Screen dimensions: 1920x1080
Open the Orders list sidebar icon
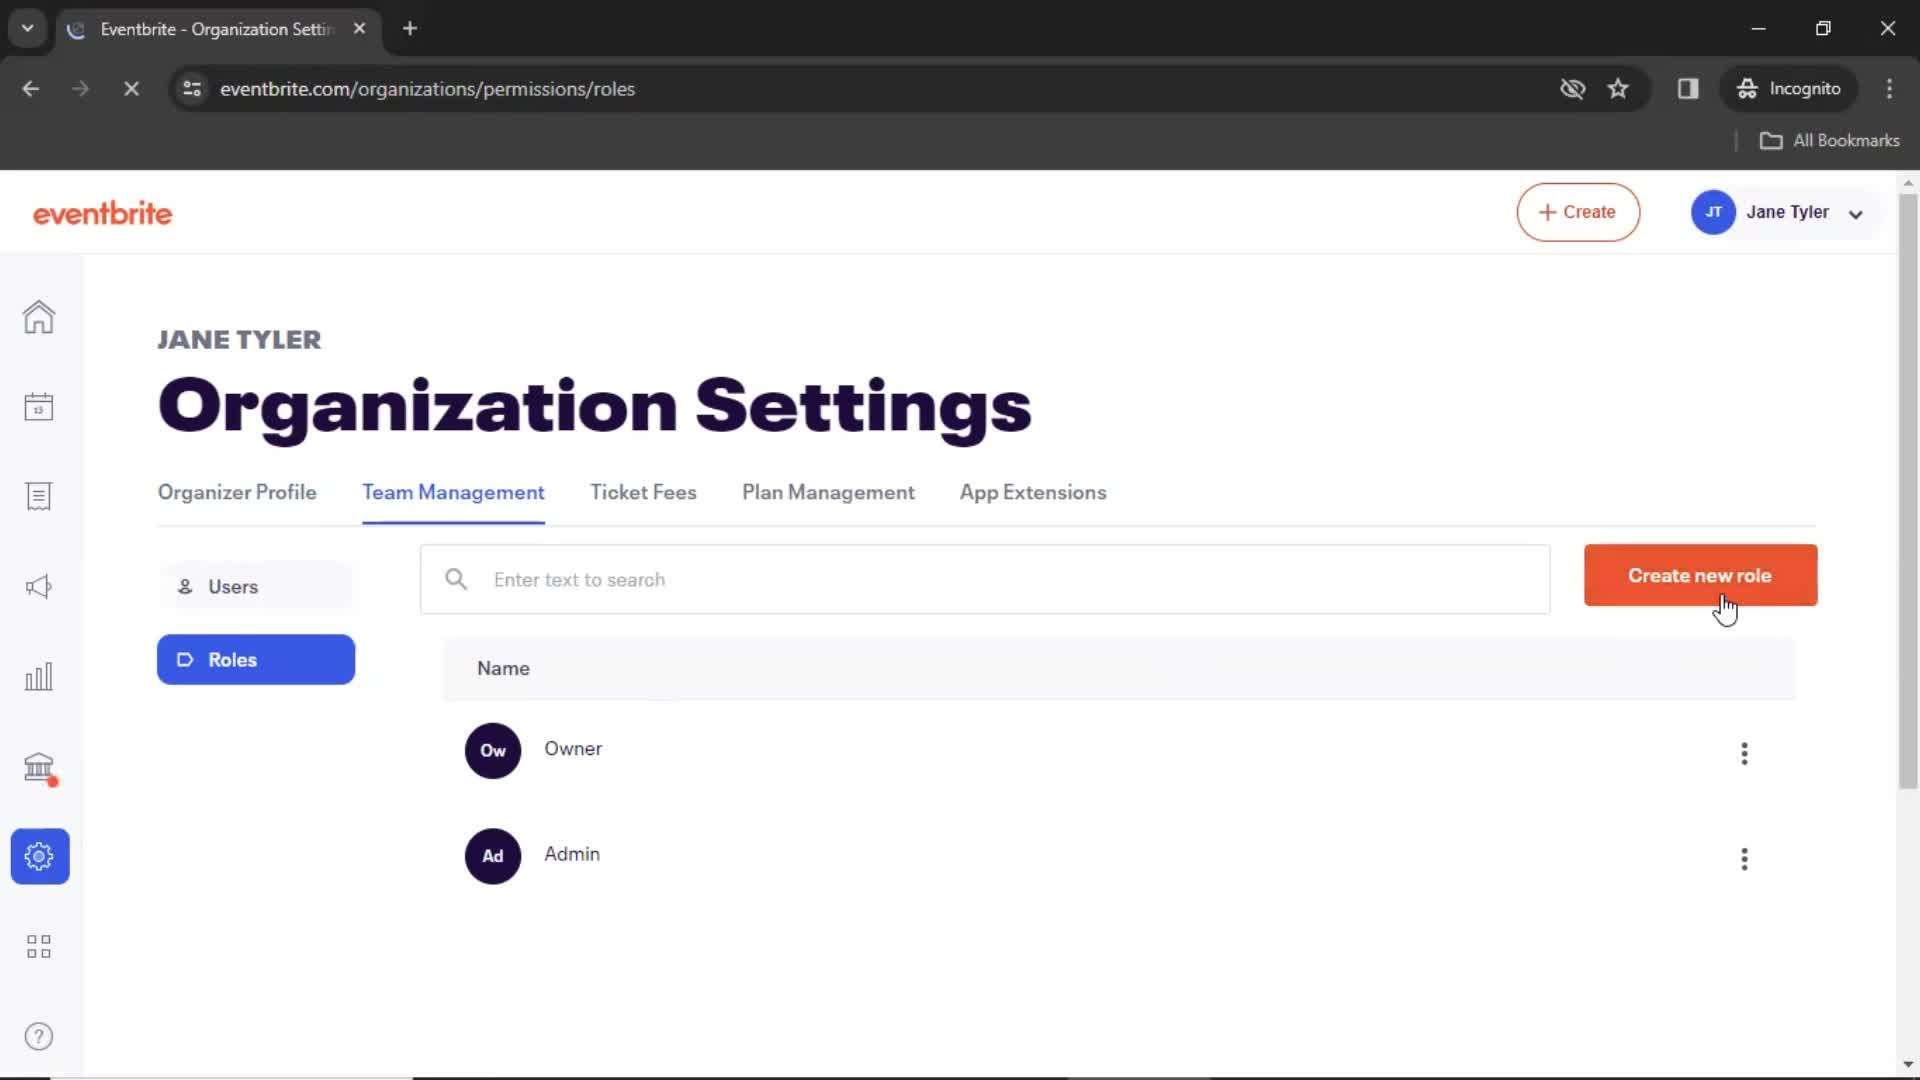39,497
